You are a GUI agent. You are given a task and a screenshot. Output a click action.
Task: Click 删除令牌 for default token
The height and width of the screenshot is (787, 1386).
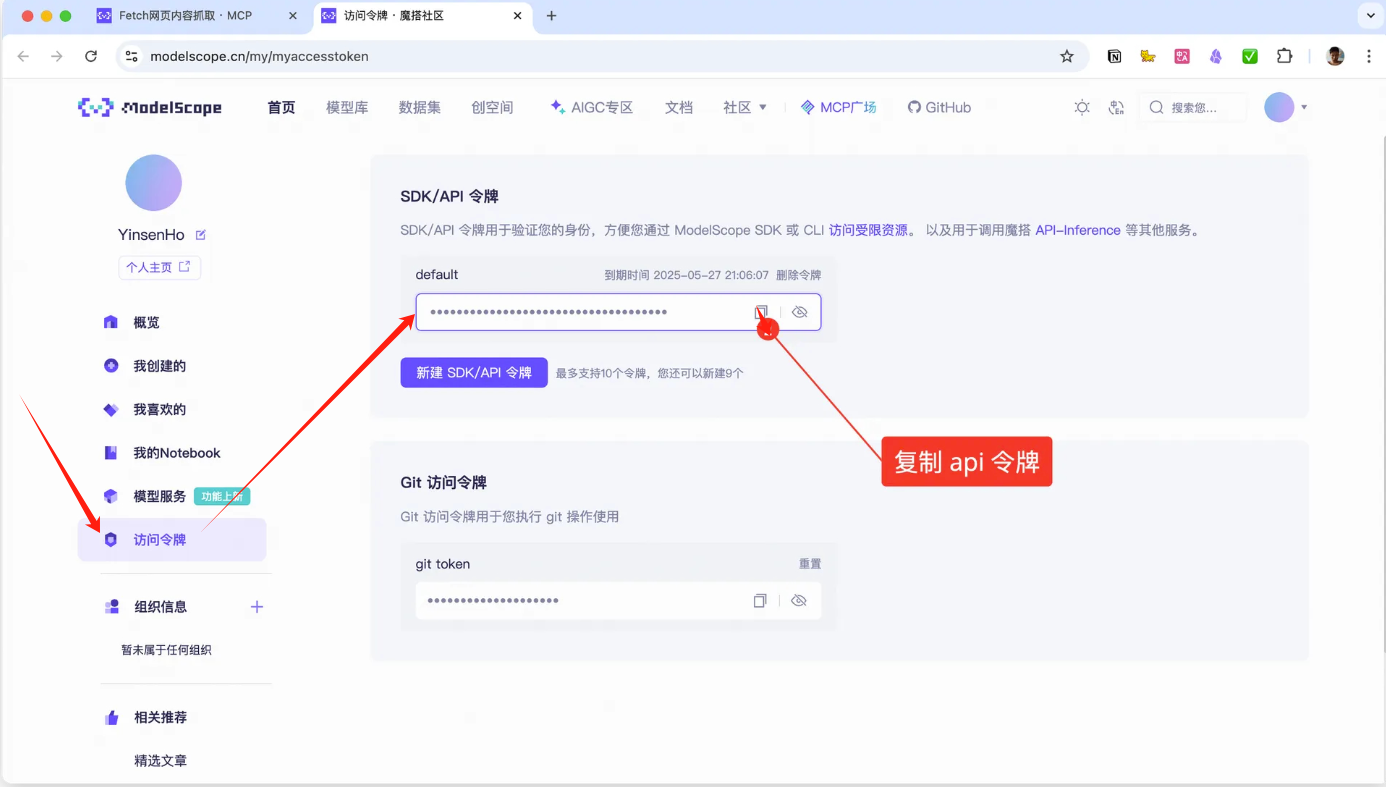798,275
